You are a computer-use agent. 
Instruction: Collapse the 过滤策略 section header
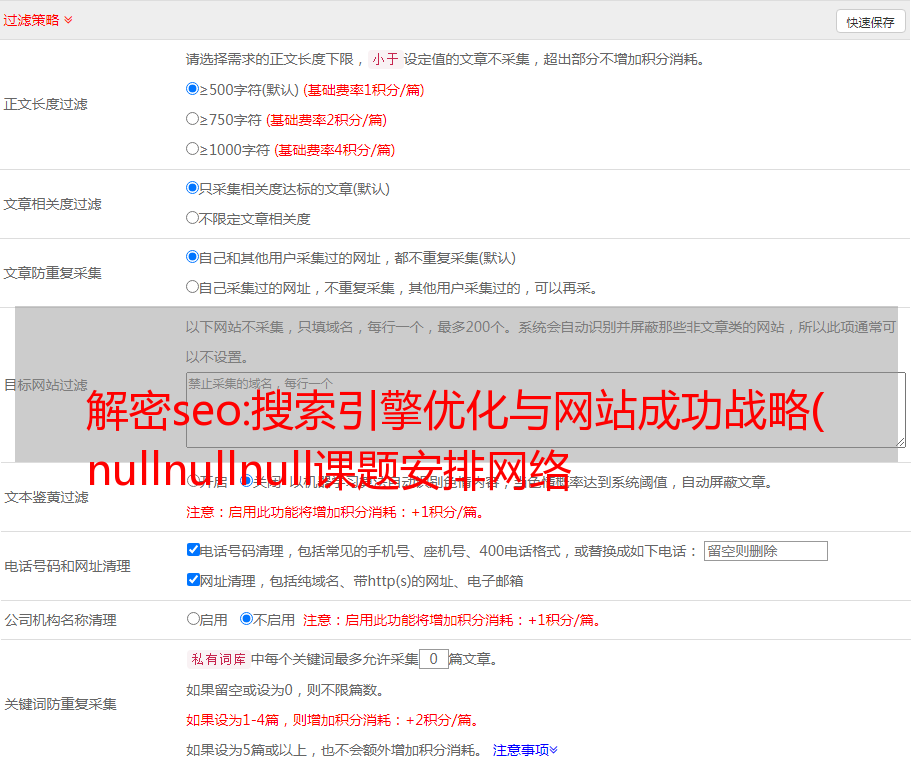(x=38, y=20)
